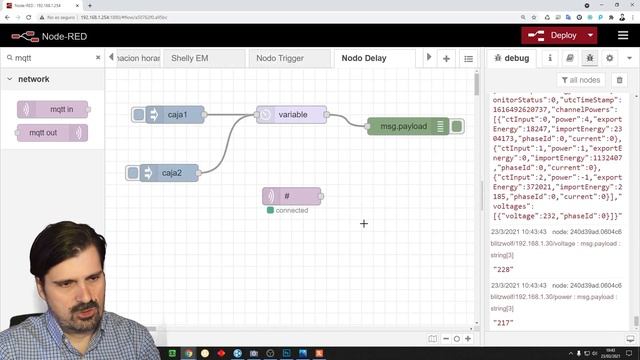
Task: Collapse the network palette category
Action: (10, 79)
